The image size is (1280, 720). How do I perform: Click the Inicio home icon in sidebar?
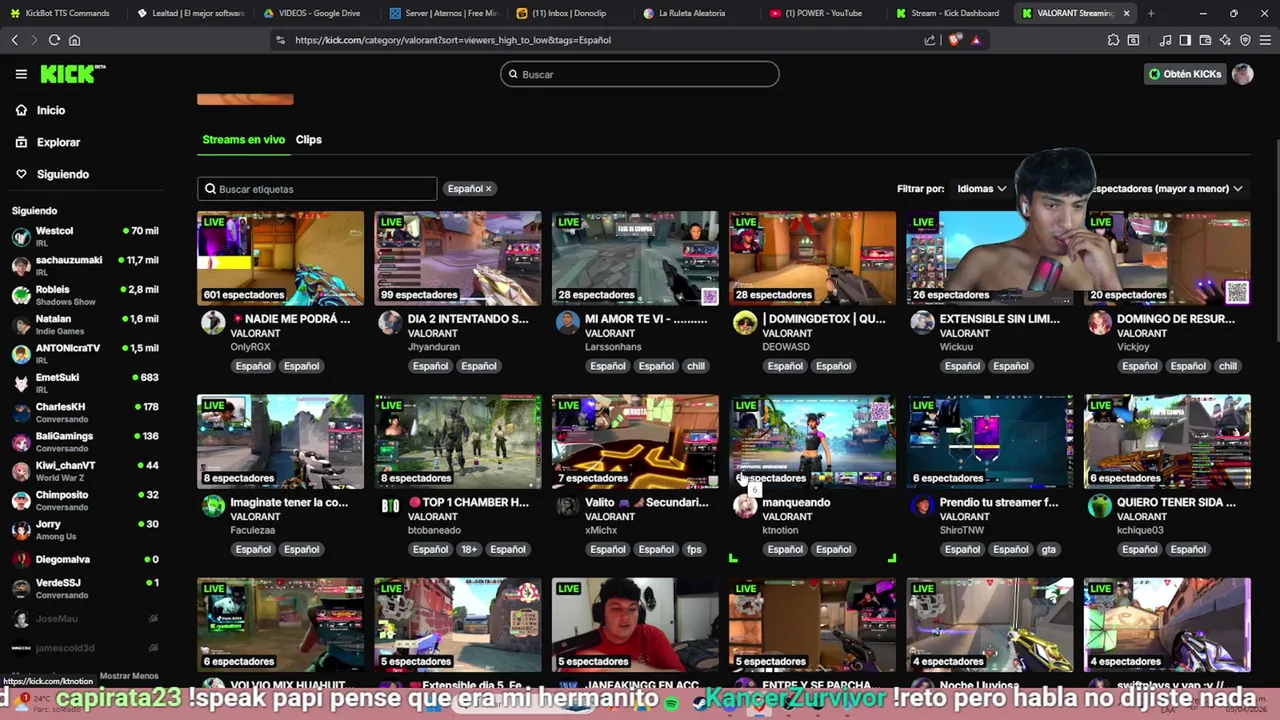pyautogui.click(x=21, y=110)
